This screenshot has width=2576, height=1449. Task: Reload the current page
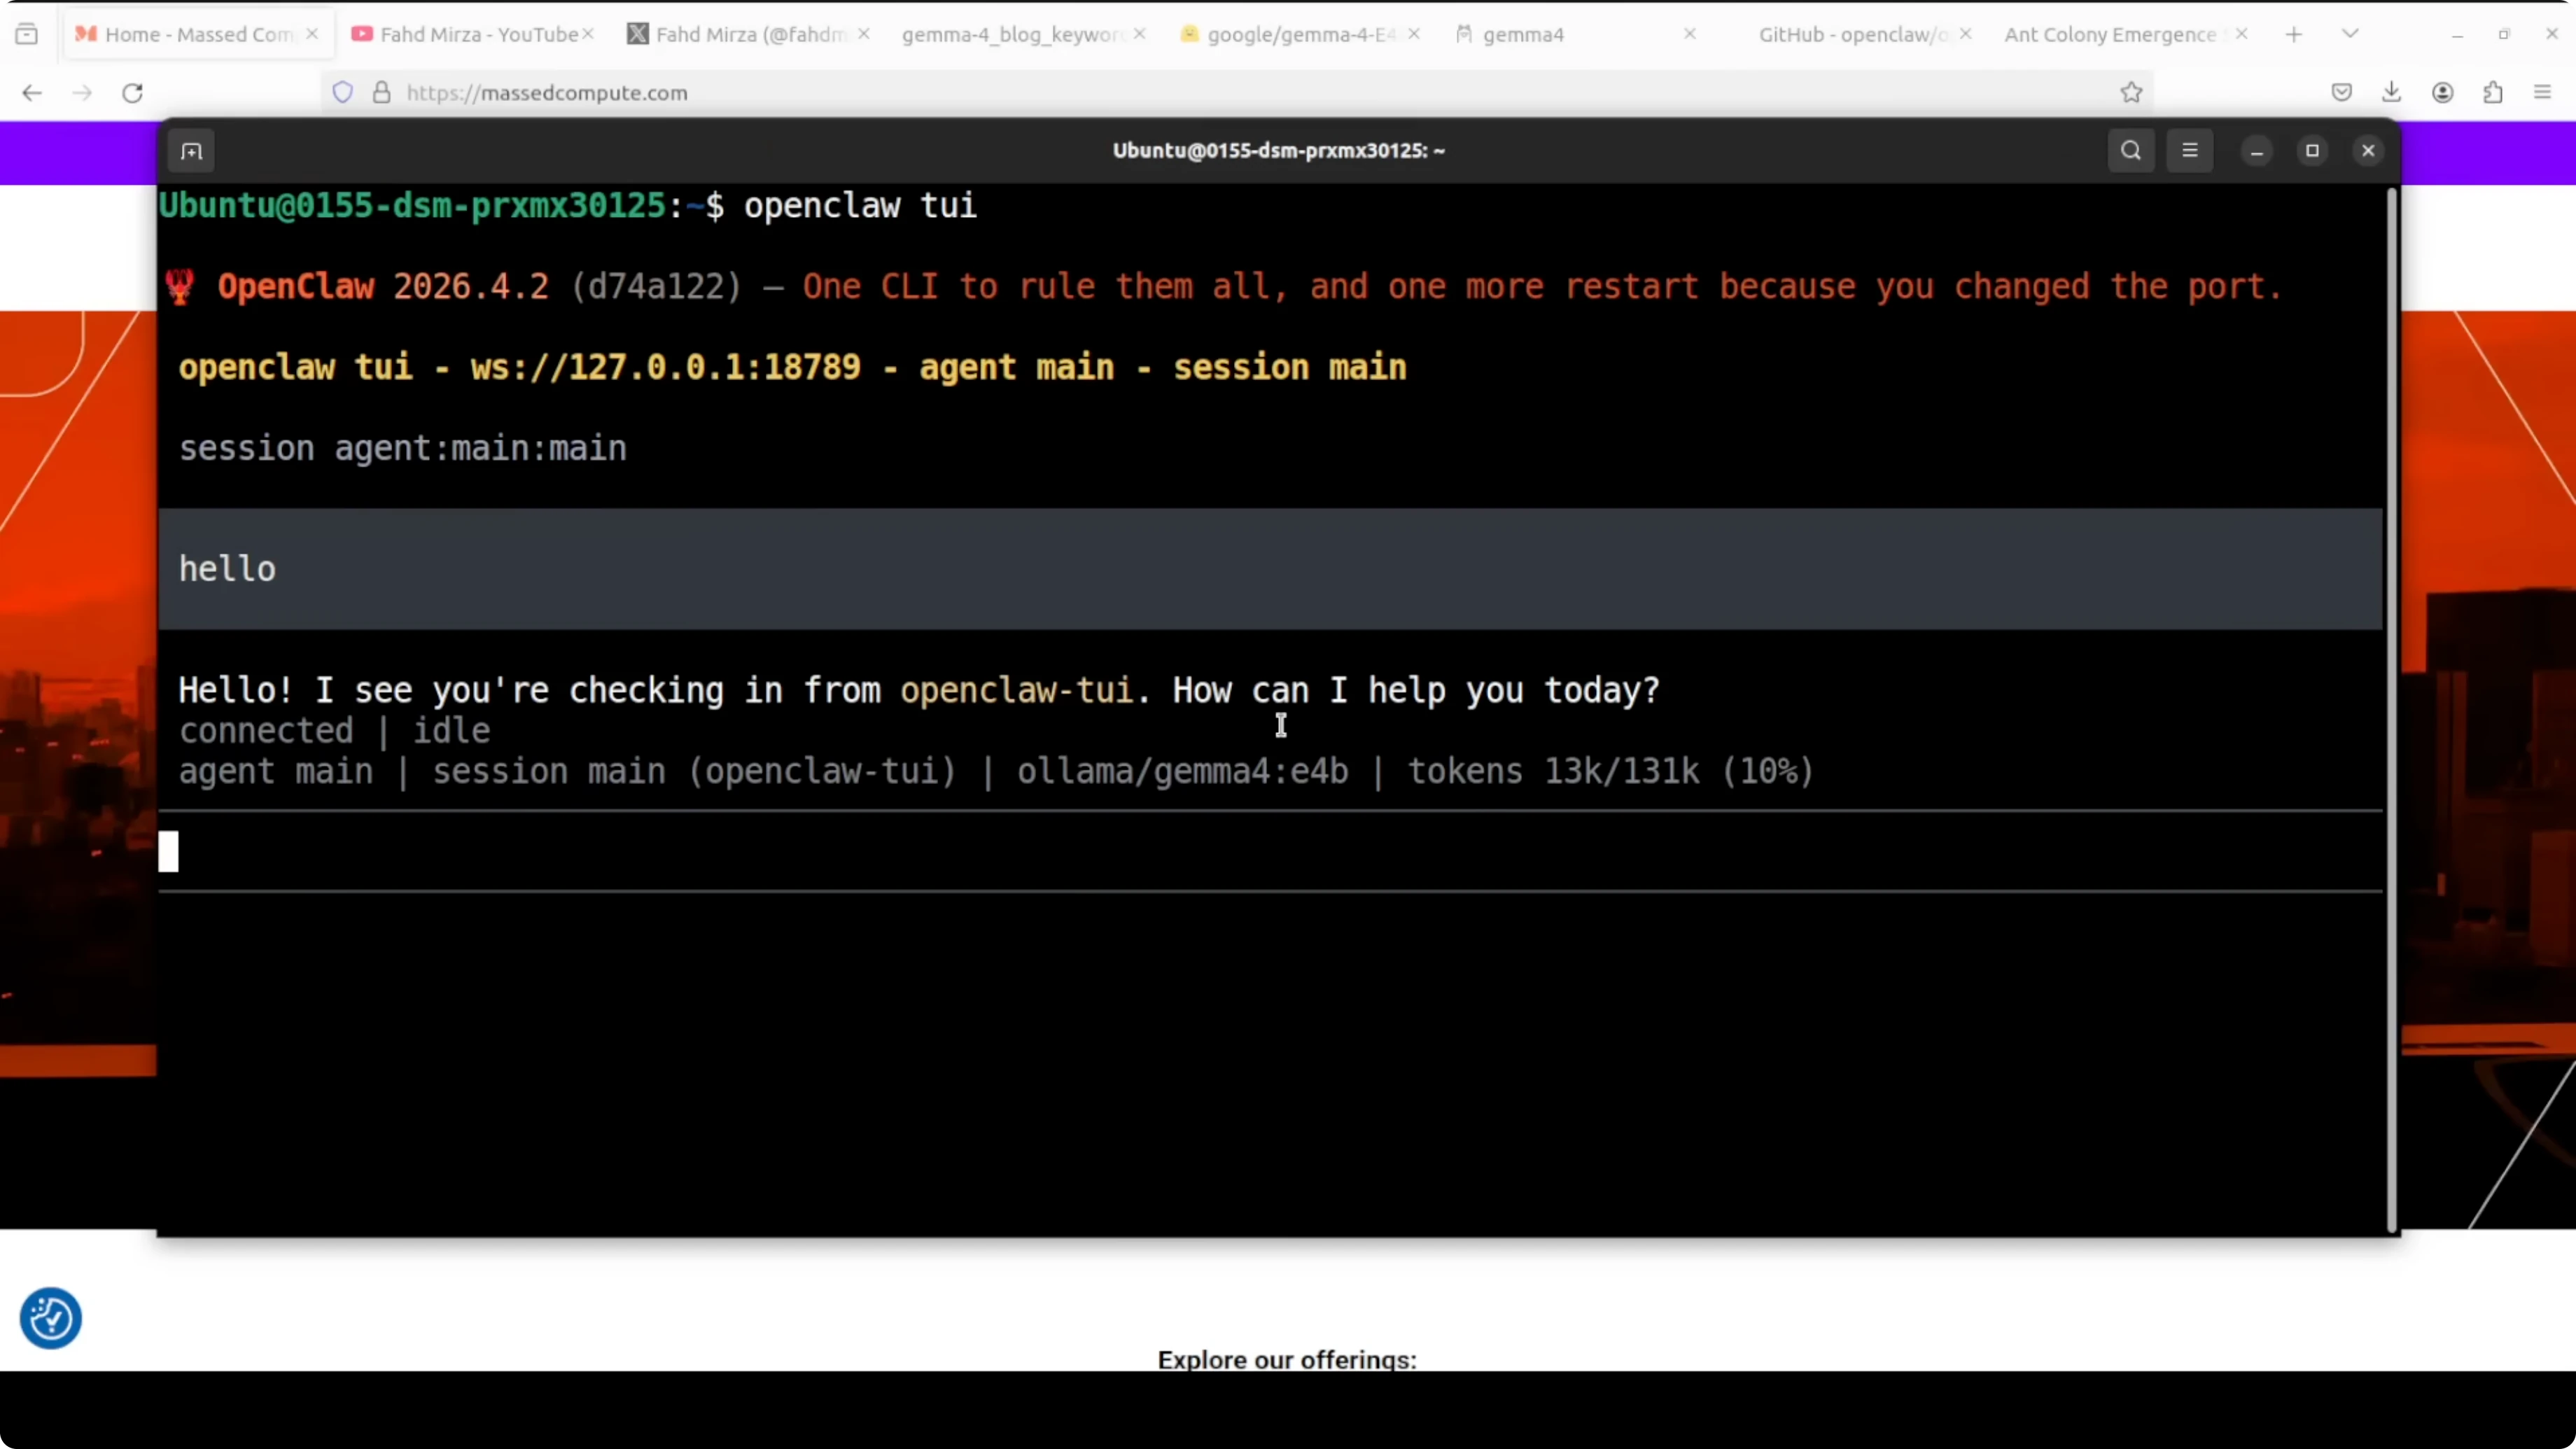pos(133,93)
